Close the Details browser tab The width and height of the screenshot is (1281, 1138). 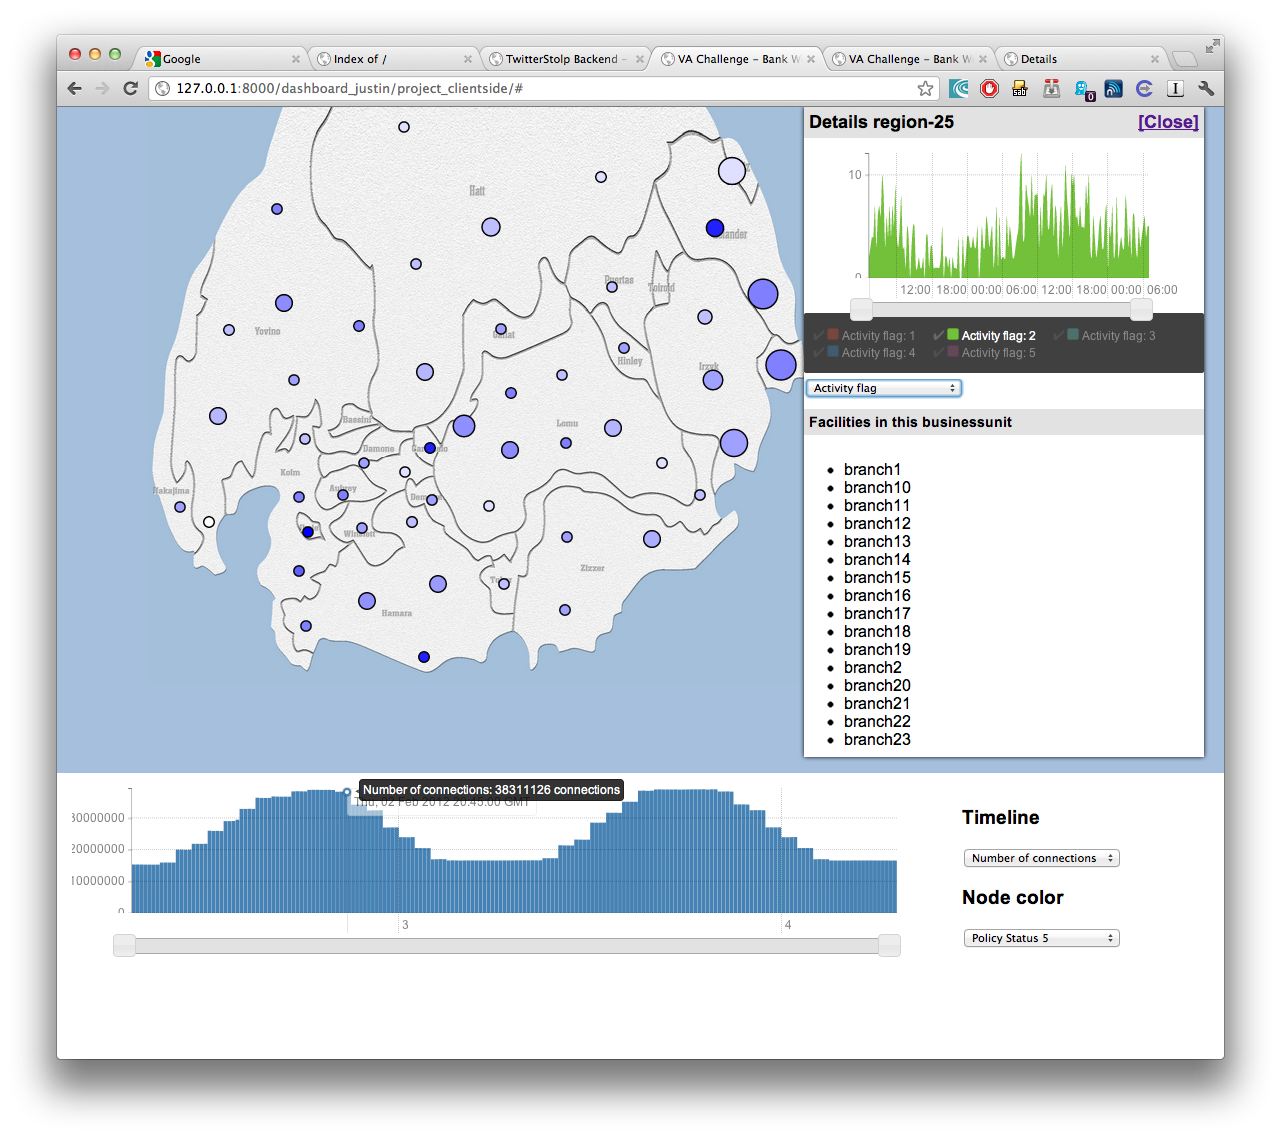click(1155, 59)
